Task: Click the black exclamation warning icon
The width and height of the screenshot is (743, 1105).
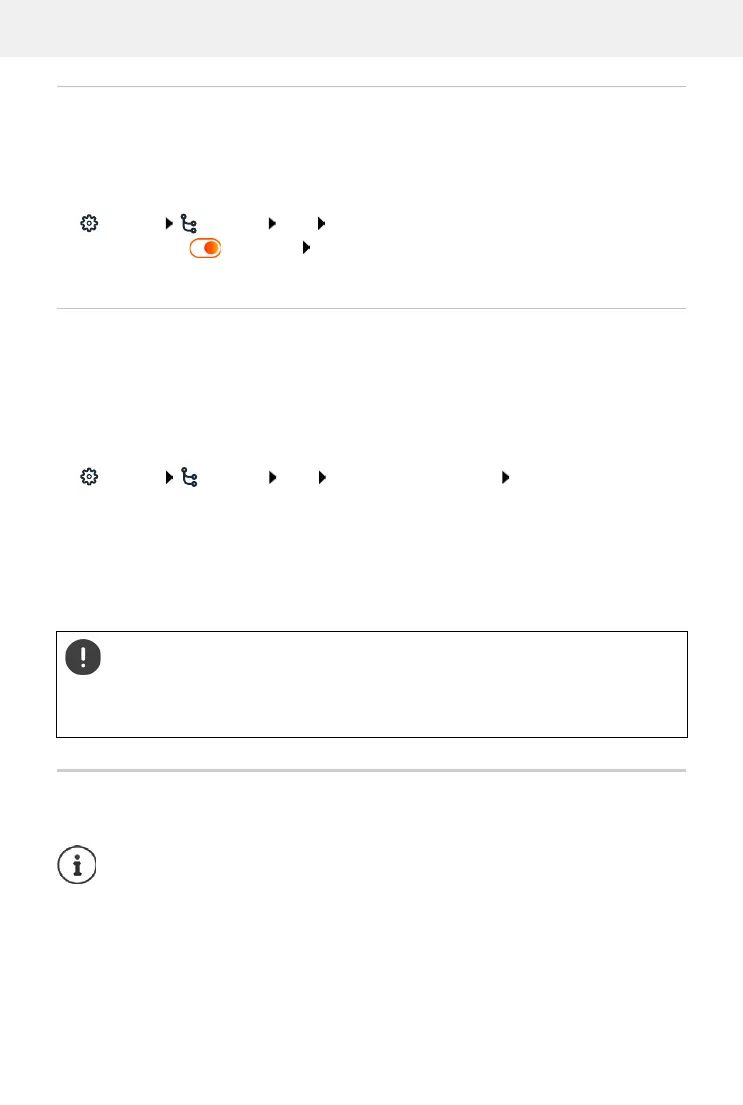Action: tap(84, 656)
